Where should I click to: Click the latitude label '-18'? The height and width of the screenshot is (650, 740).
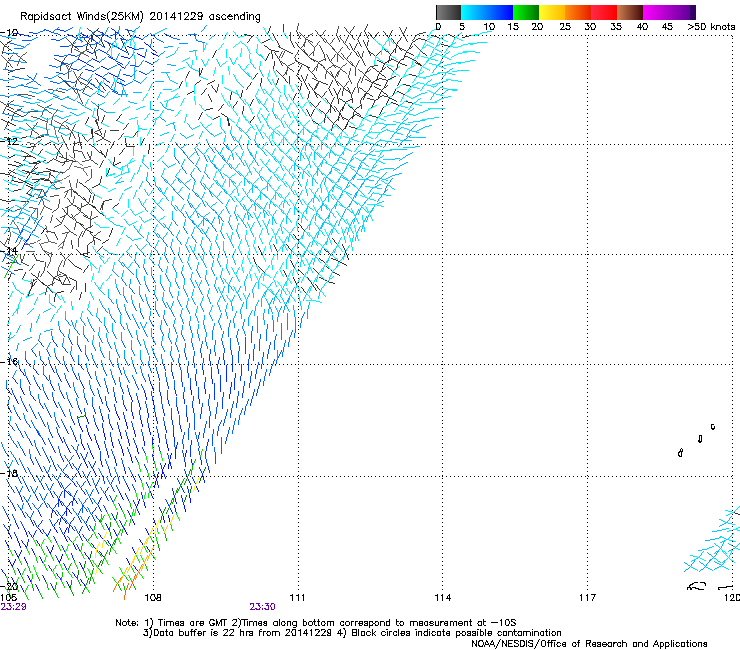[x=9, y=473]
